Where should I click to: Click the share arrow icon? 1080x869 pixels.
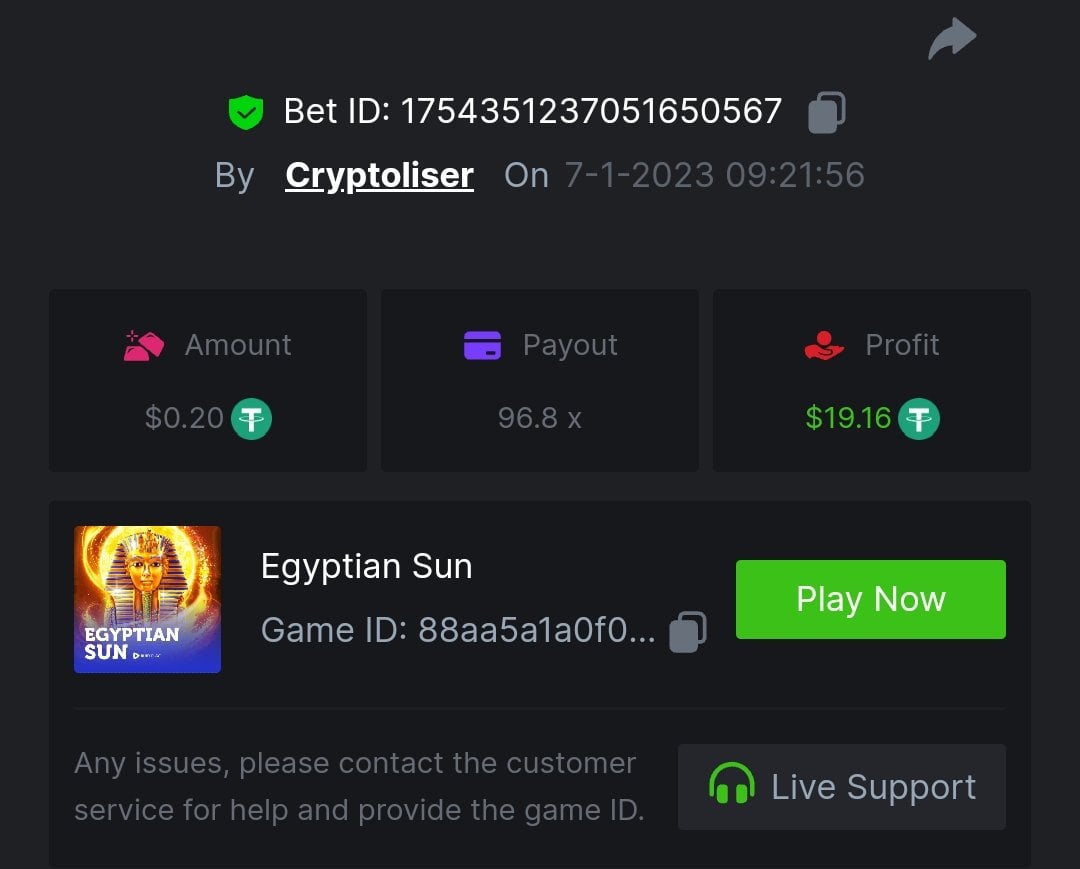coord(951,39)
